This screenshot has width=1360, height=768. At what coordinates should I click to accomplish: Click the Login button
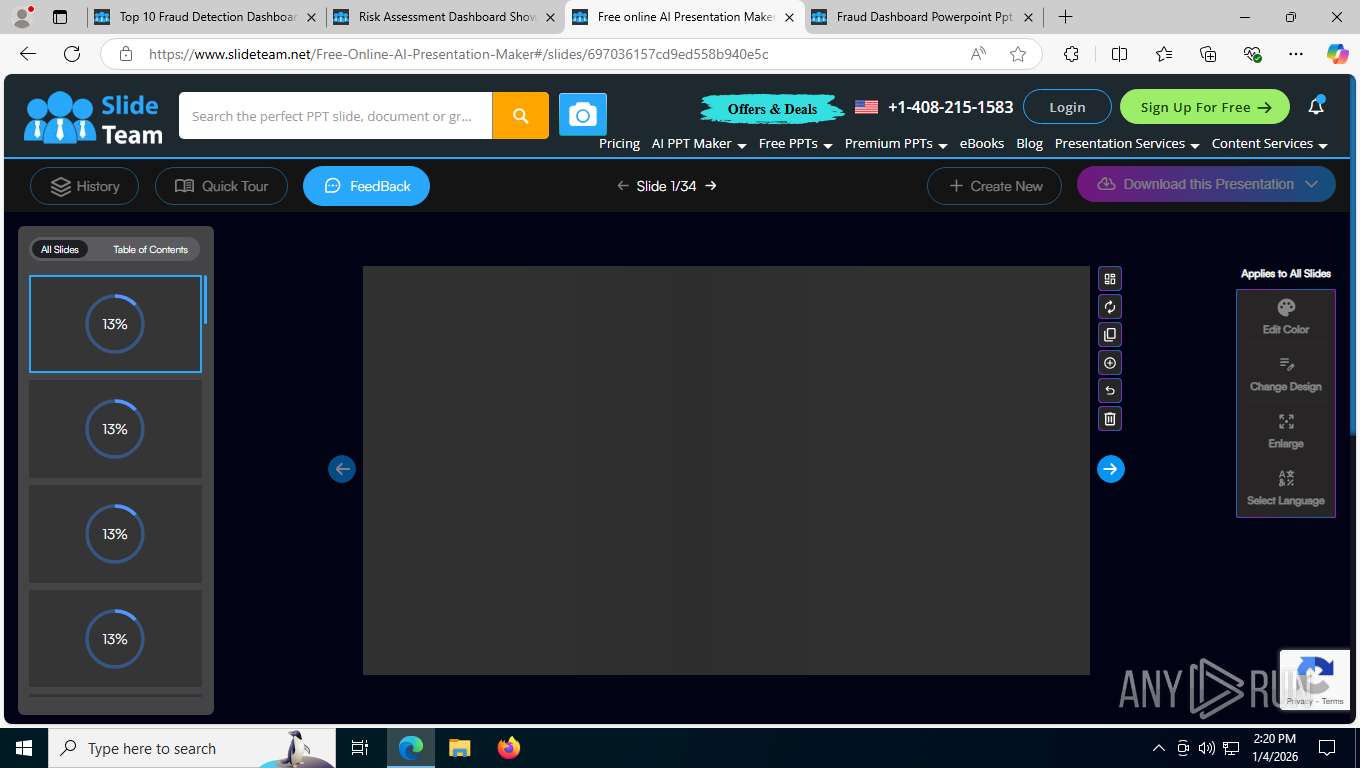[1067, 107]
